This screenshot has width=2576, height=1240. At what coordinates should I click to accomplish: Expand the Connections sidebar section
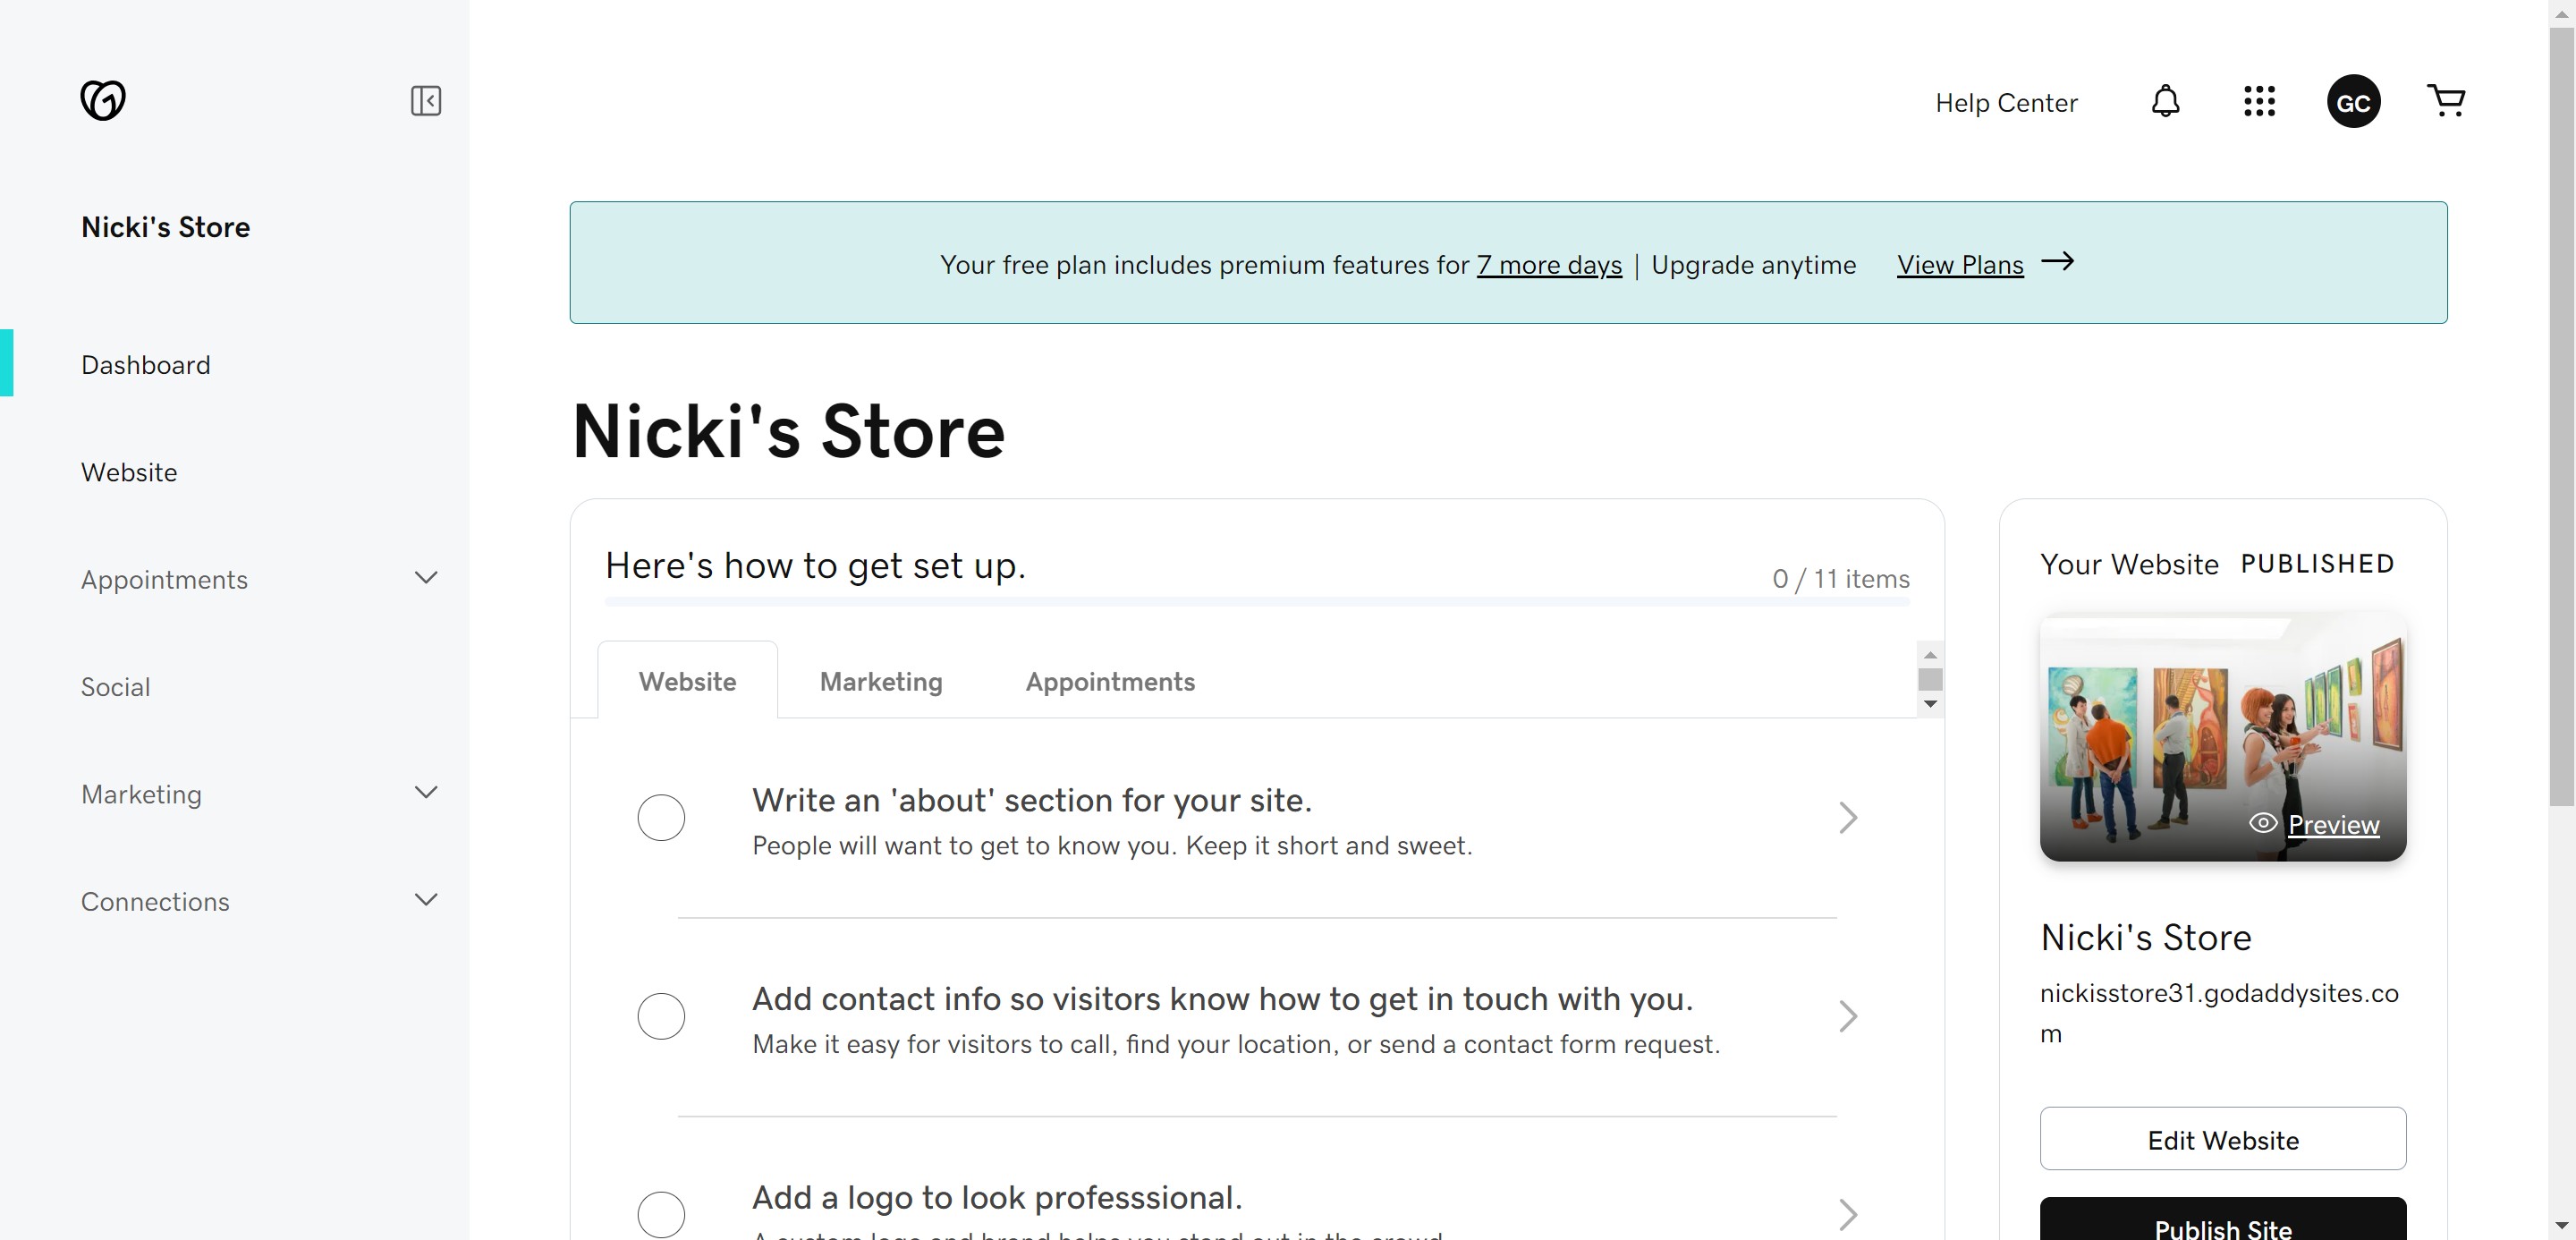tap(426, 900)
